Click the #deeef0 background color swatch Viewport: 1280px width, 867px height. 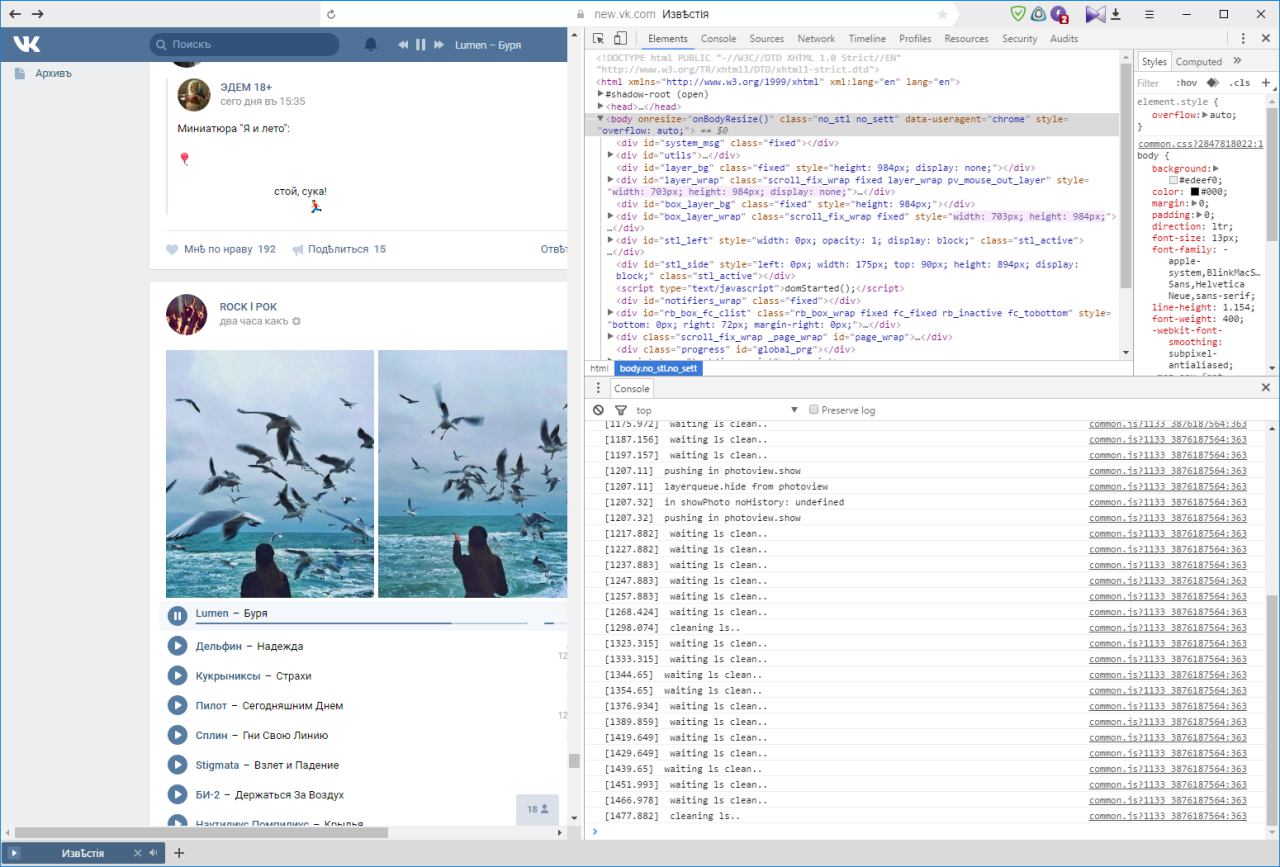(1173, 180)
